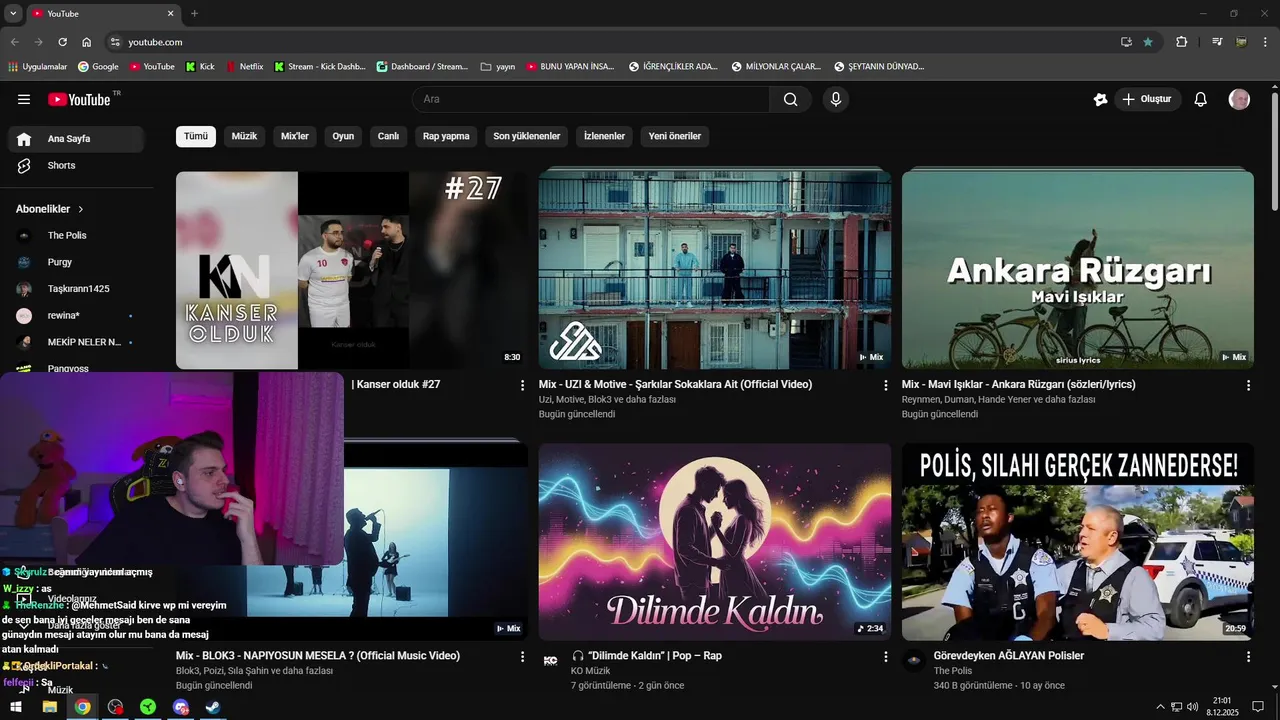The width and height of the screenshot is (1280, 720).
Task: Click the browser home button
Action: pos(87,42)
